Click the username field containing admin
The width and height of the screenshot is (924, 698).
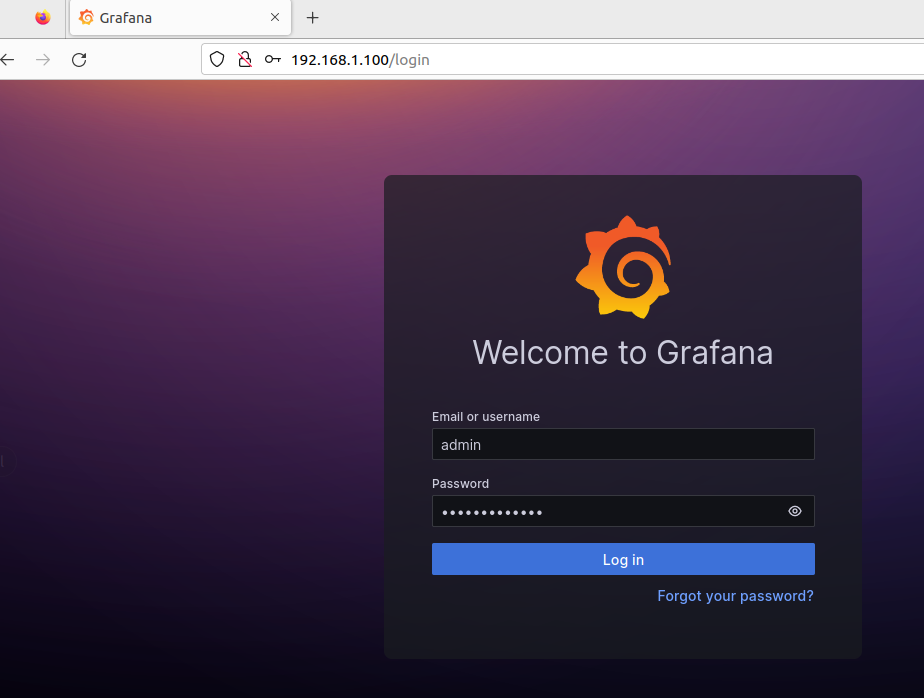coord(622,444)
